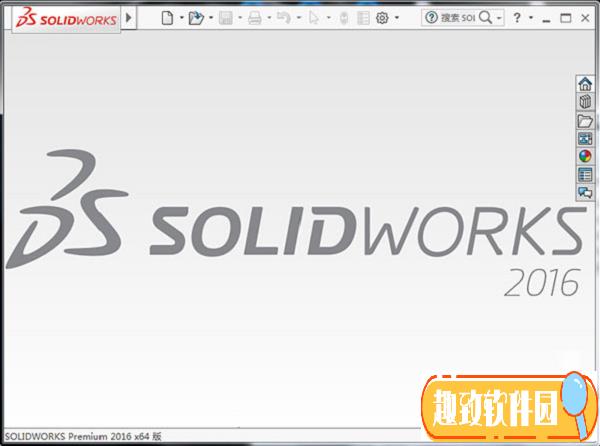
Task: Open the Help question mark menu
Action: pos(517,18)
